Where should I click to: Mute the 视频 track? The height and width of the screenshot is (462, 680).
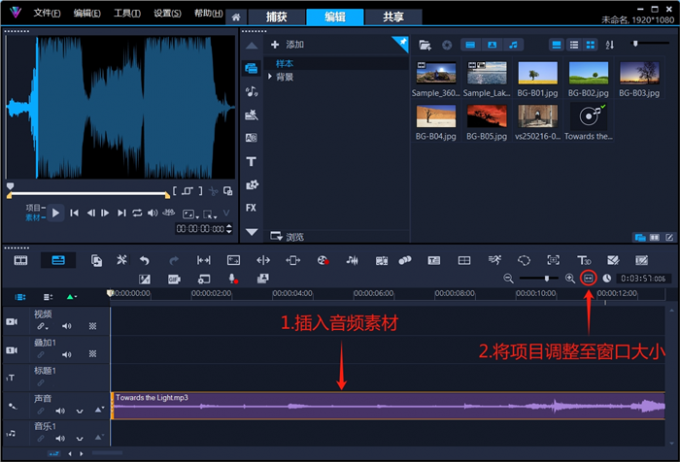coord(66,326)
